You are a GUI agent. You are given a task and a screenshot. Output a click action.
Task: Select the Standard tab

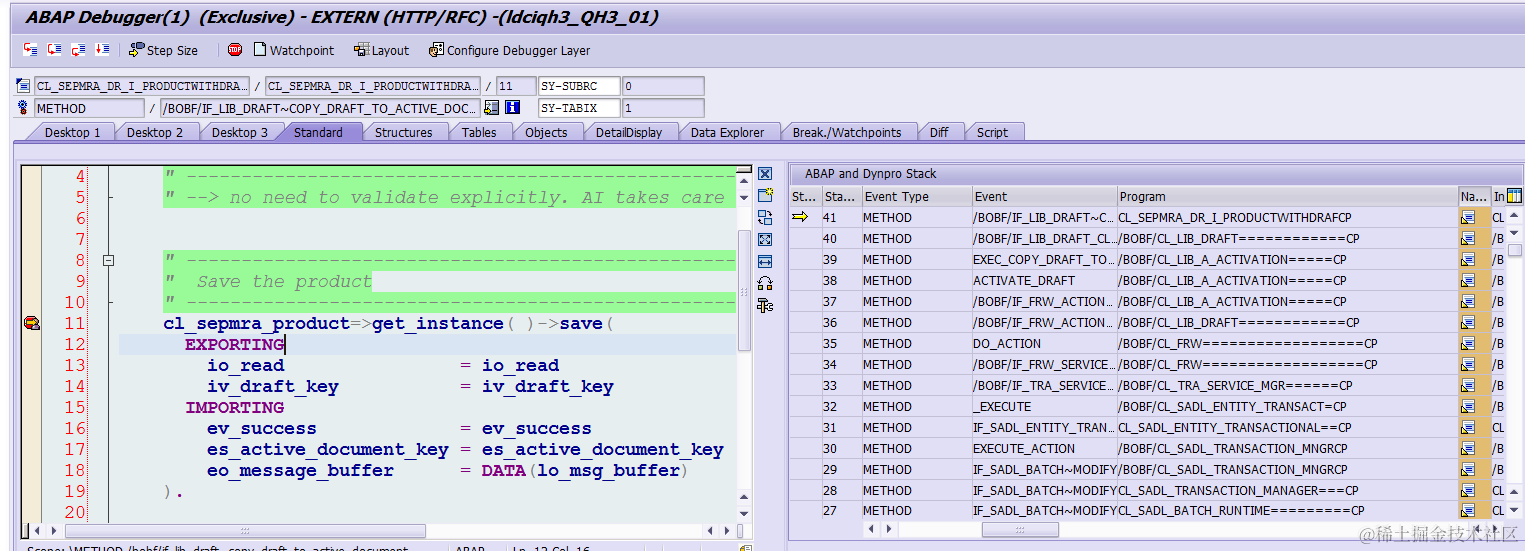[318, 132]
